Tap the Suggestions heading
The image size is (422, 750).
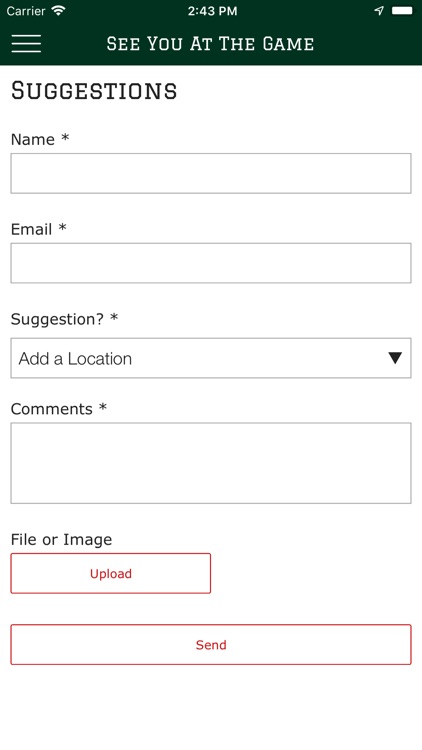point(94,90)
